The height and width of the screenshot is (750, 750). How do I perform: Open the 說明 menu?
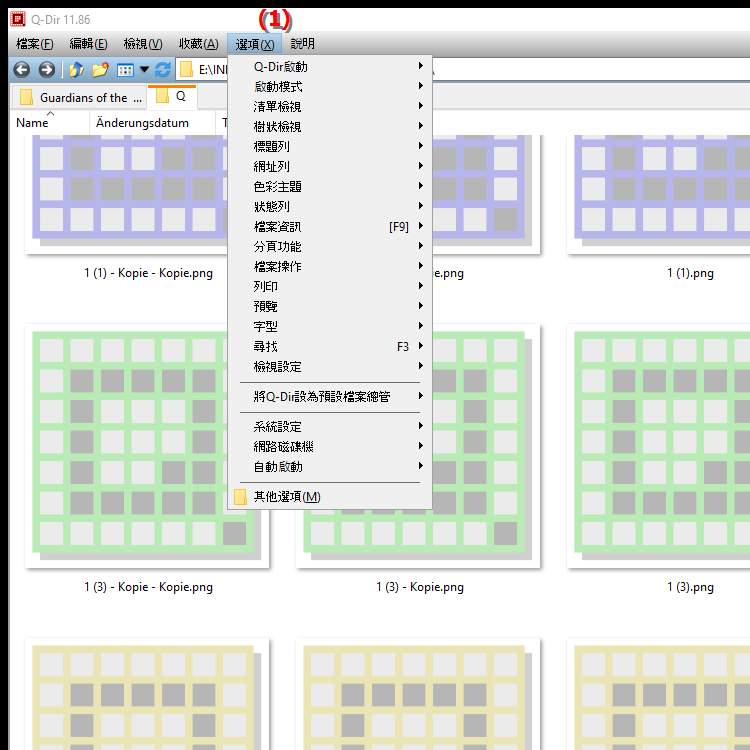pos(302,44)
